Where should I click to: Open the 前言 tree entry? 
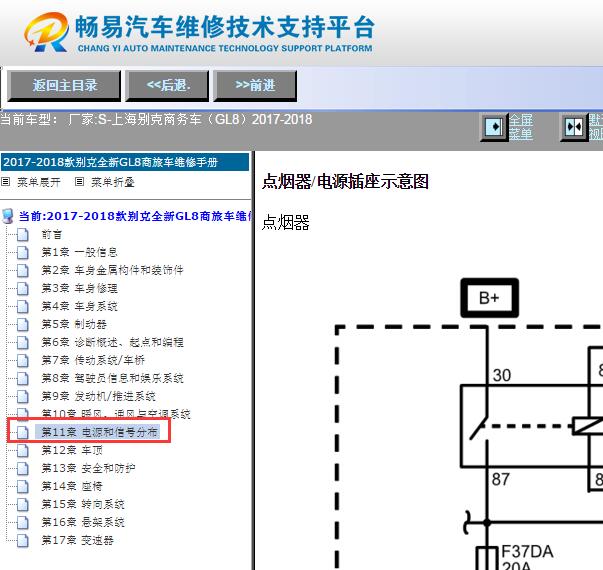(x=52, y=234)
